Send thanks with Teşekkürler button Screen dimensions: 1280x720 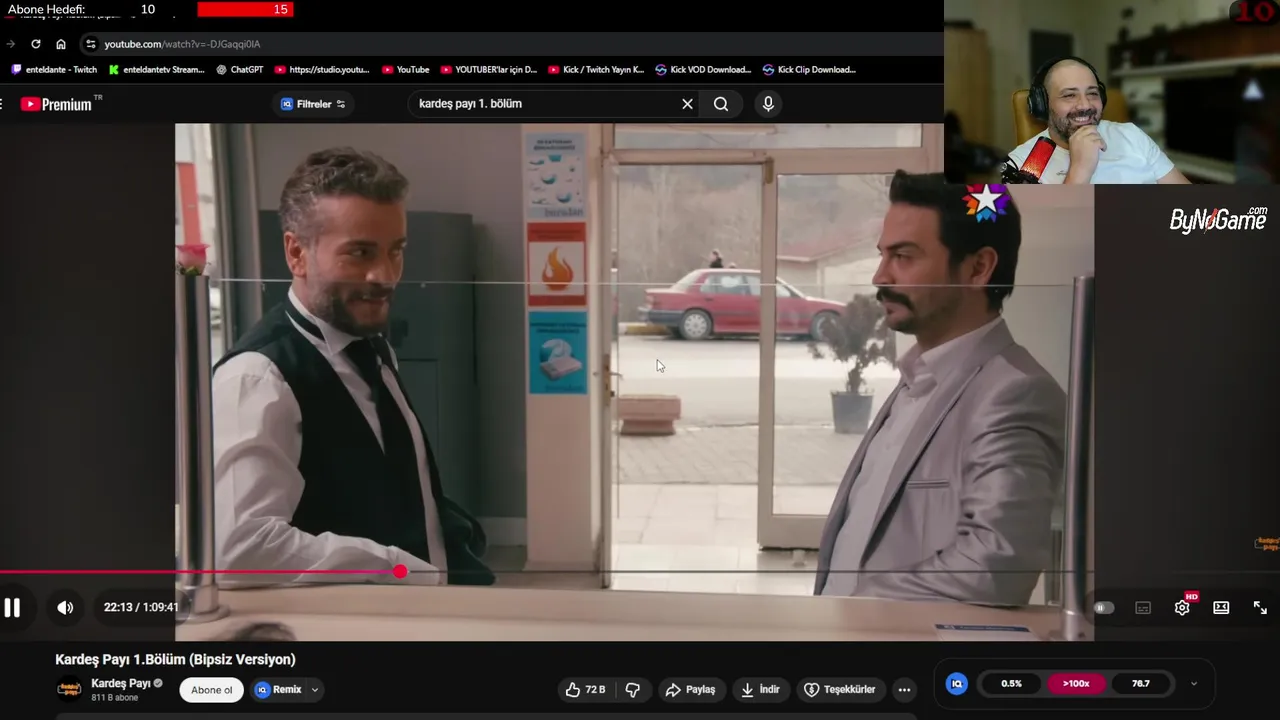840,689
